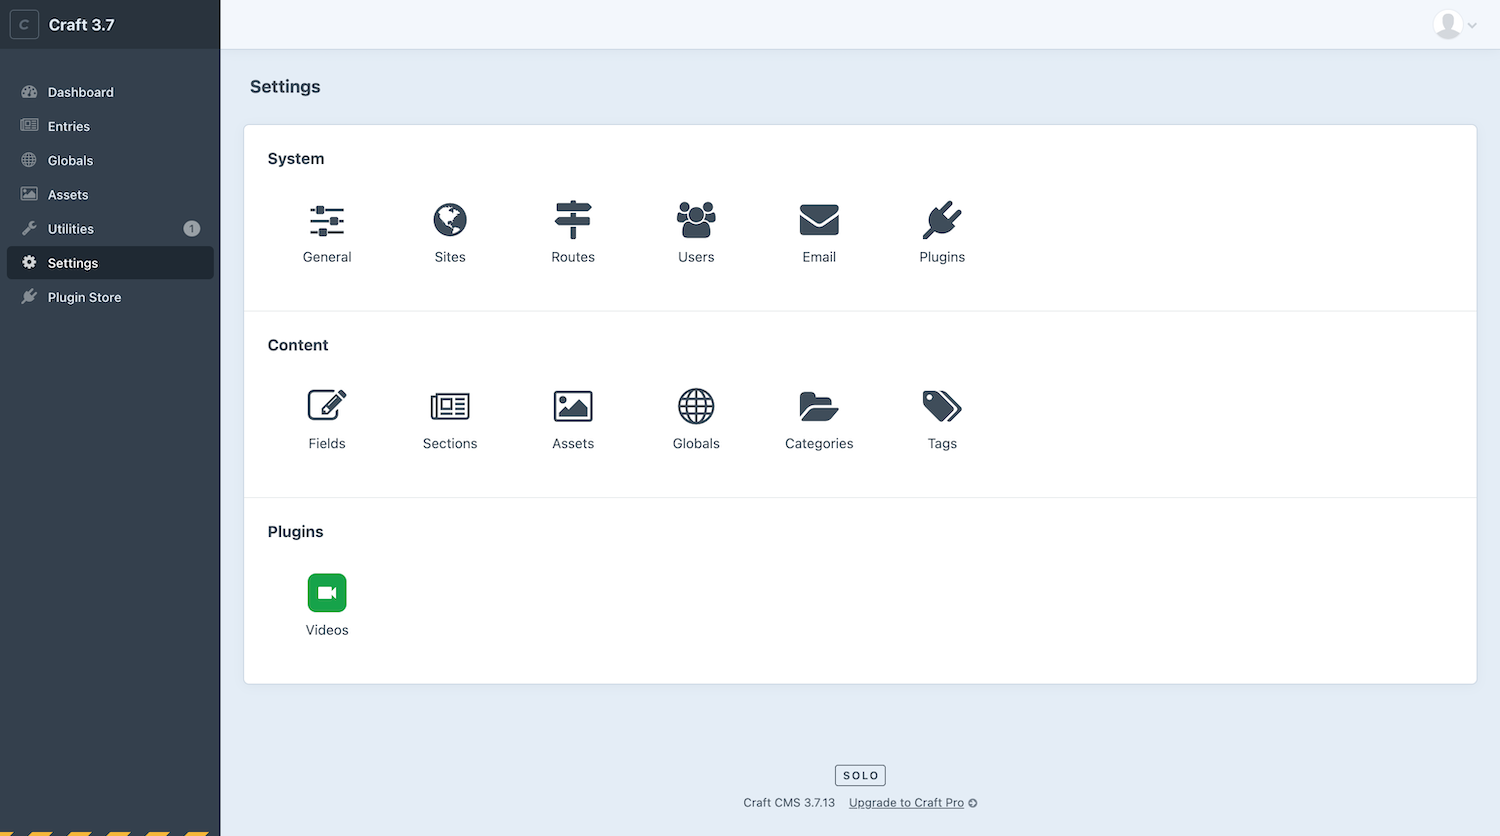
Task: Open Sections via the newspaper icon
Action: point(449,406)
